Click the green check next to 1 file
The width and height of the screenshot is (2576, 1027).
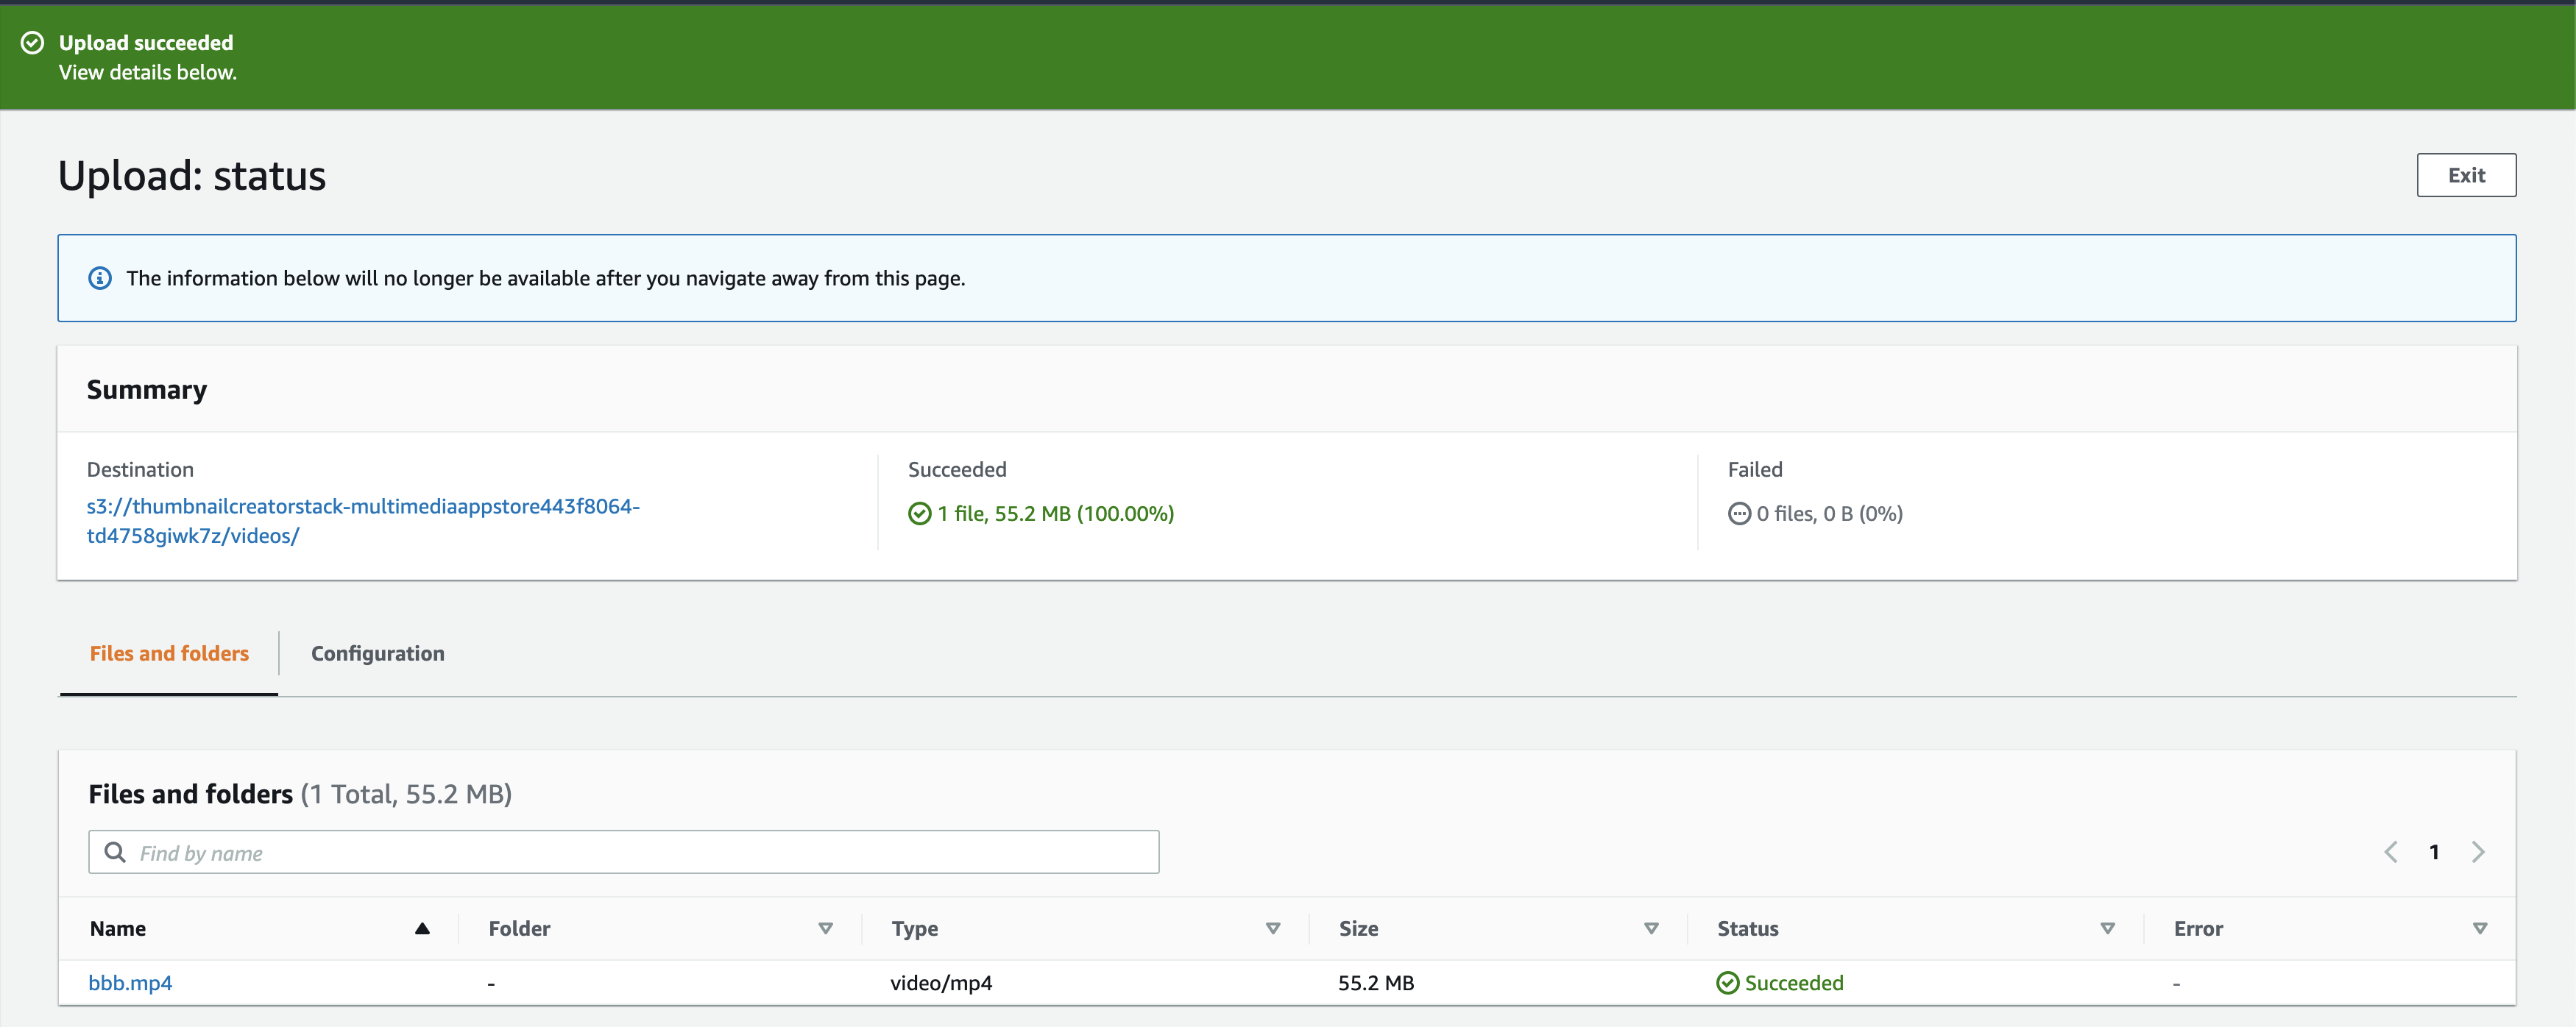coord(919,514)
